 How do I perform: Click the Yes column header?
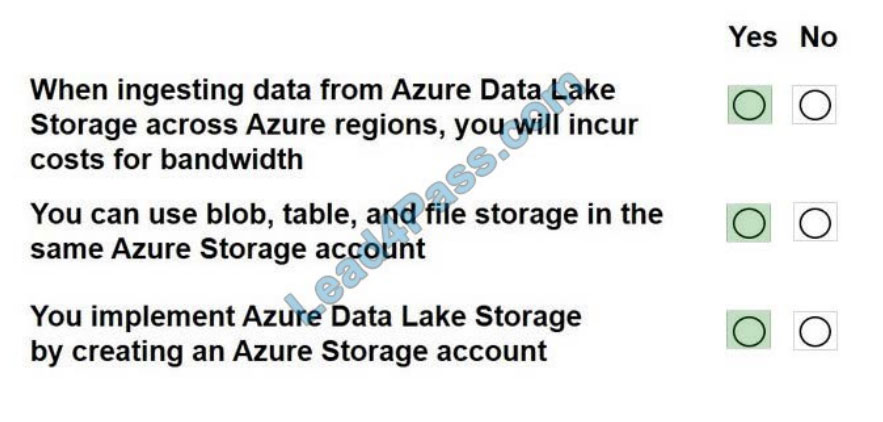[753, 37]
